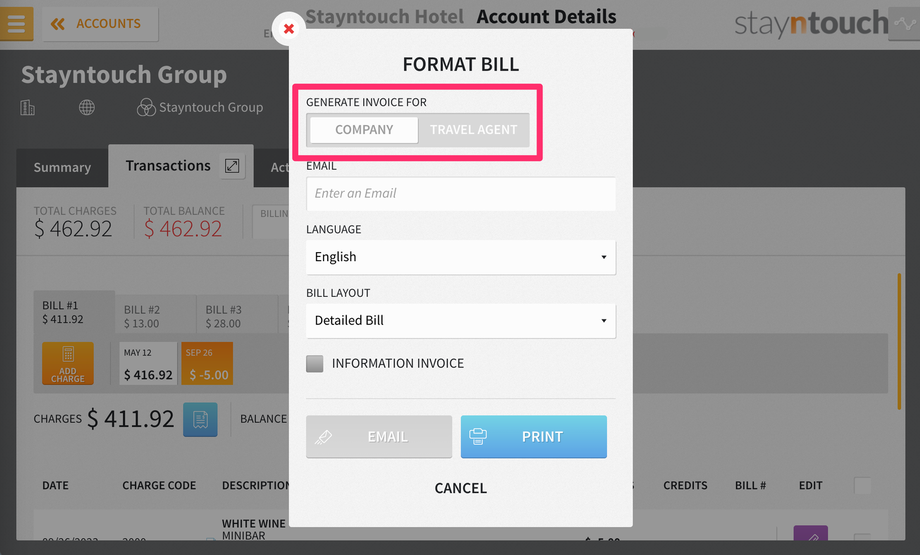The image size is (920, 555).
Task: Click the Total Charges $462.92 value
Action: [x=73, y=229]
